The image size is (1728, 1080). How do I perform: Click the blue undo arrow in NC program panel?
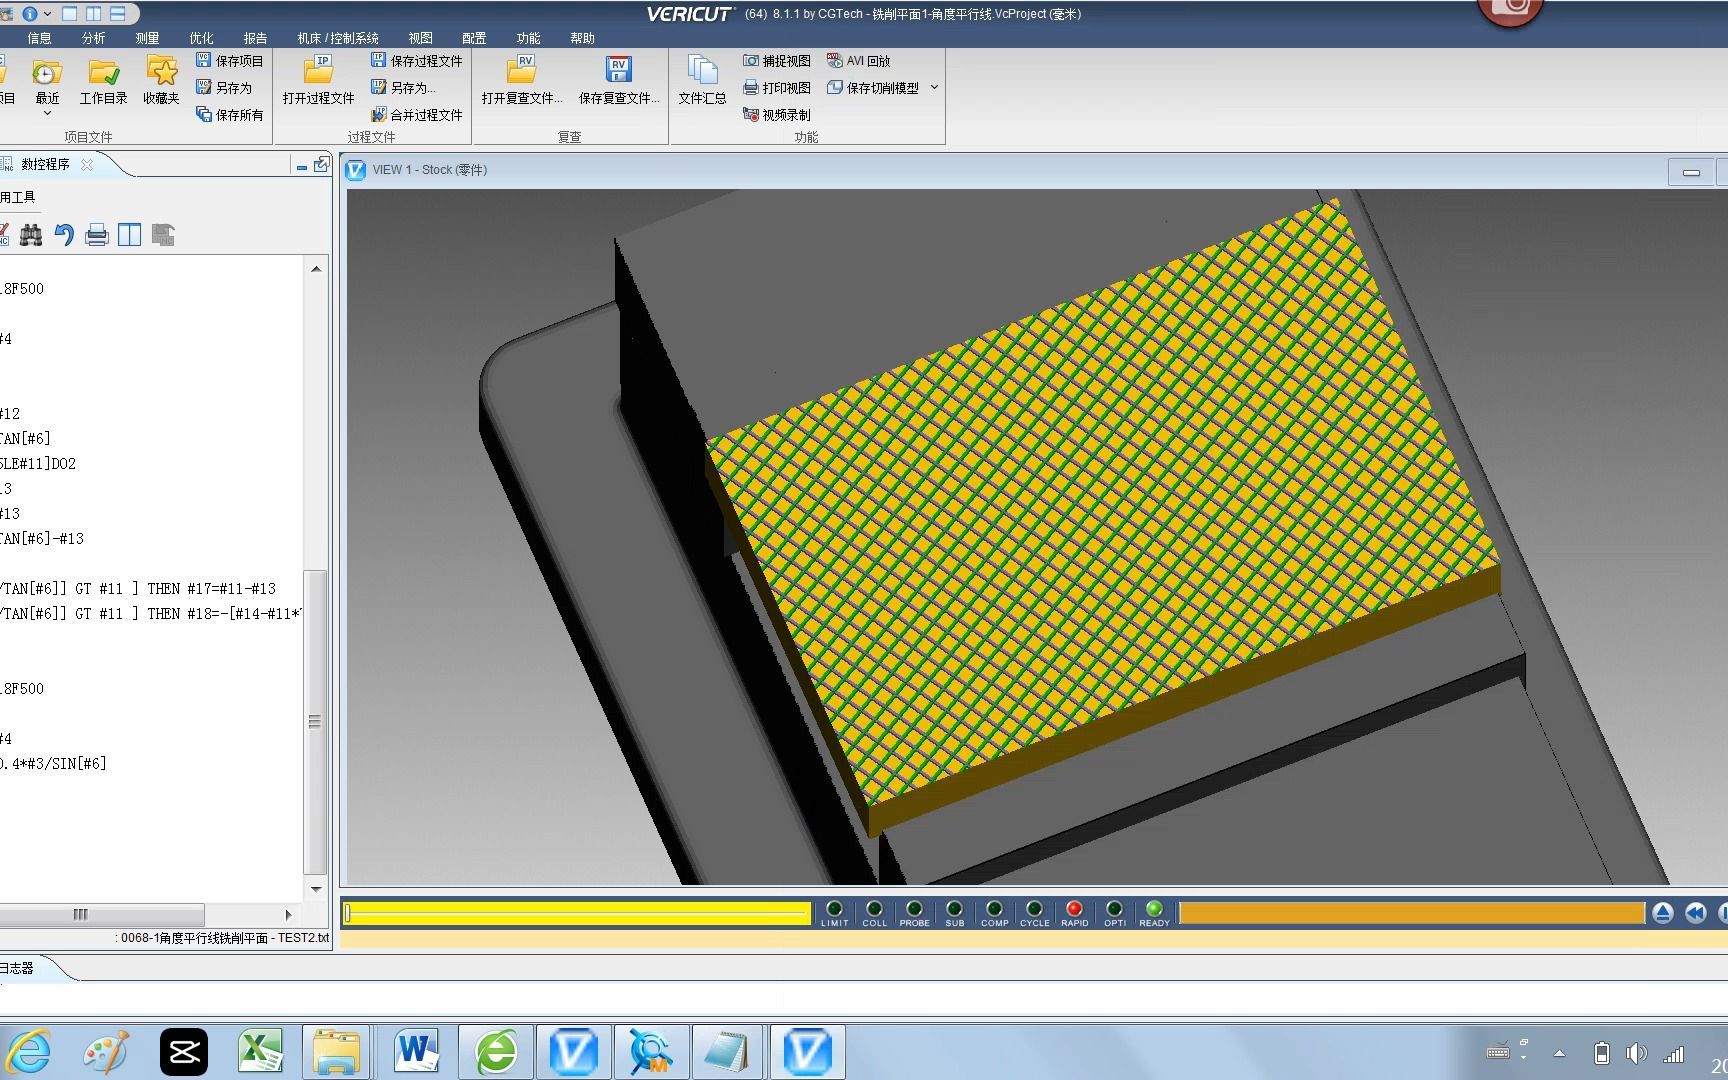click(x=64, y=235)
